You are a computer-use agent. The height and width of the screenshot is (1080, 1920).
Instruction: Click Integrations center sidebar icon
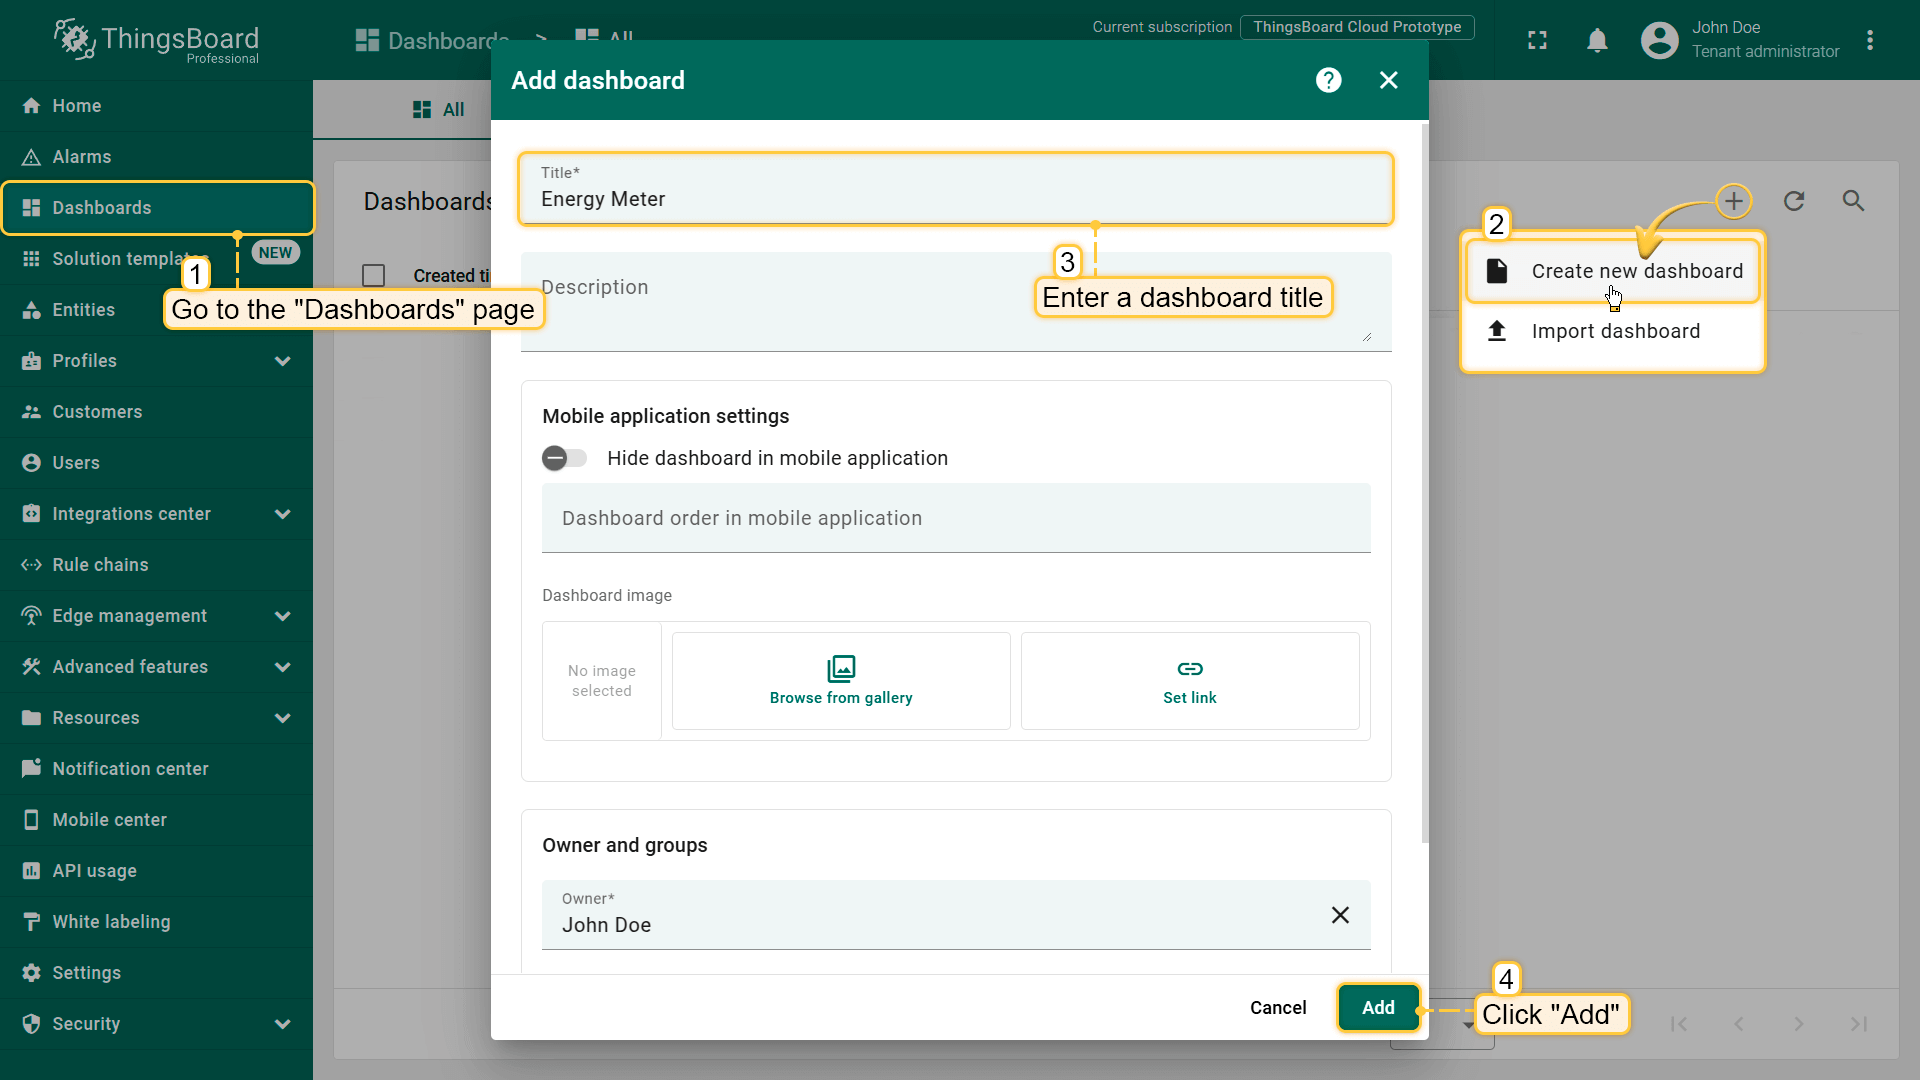tap(31, 514)
